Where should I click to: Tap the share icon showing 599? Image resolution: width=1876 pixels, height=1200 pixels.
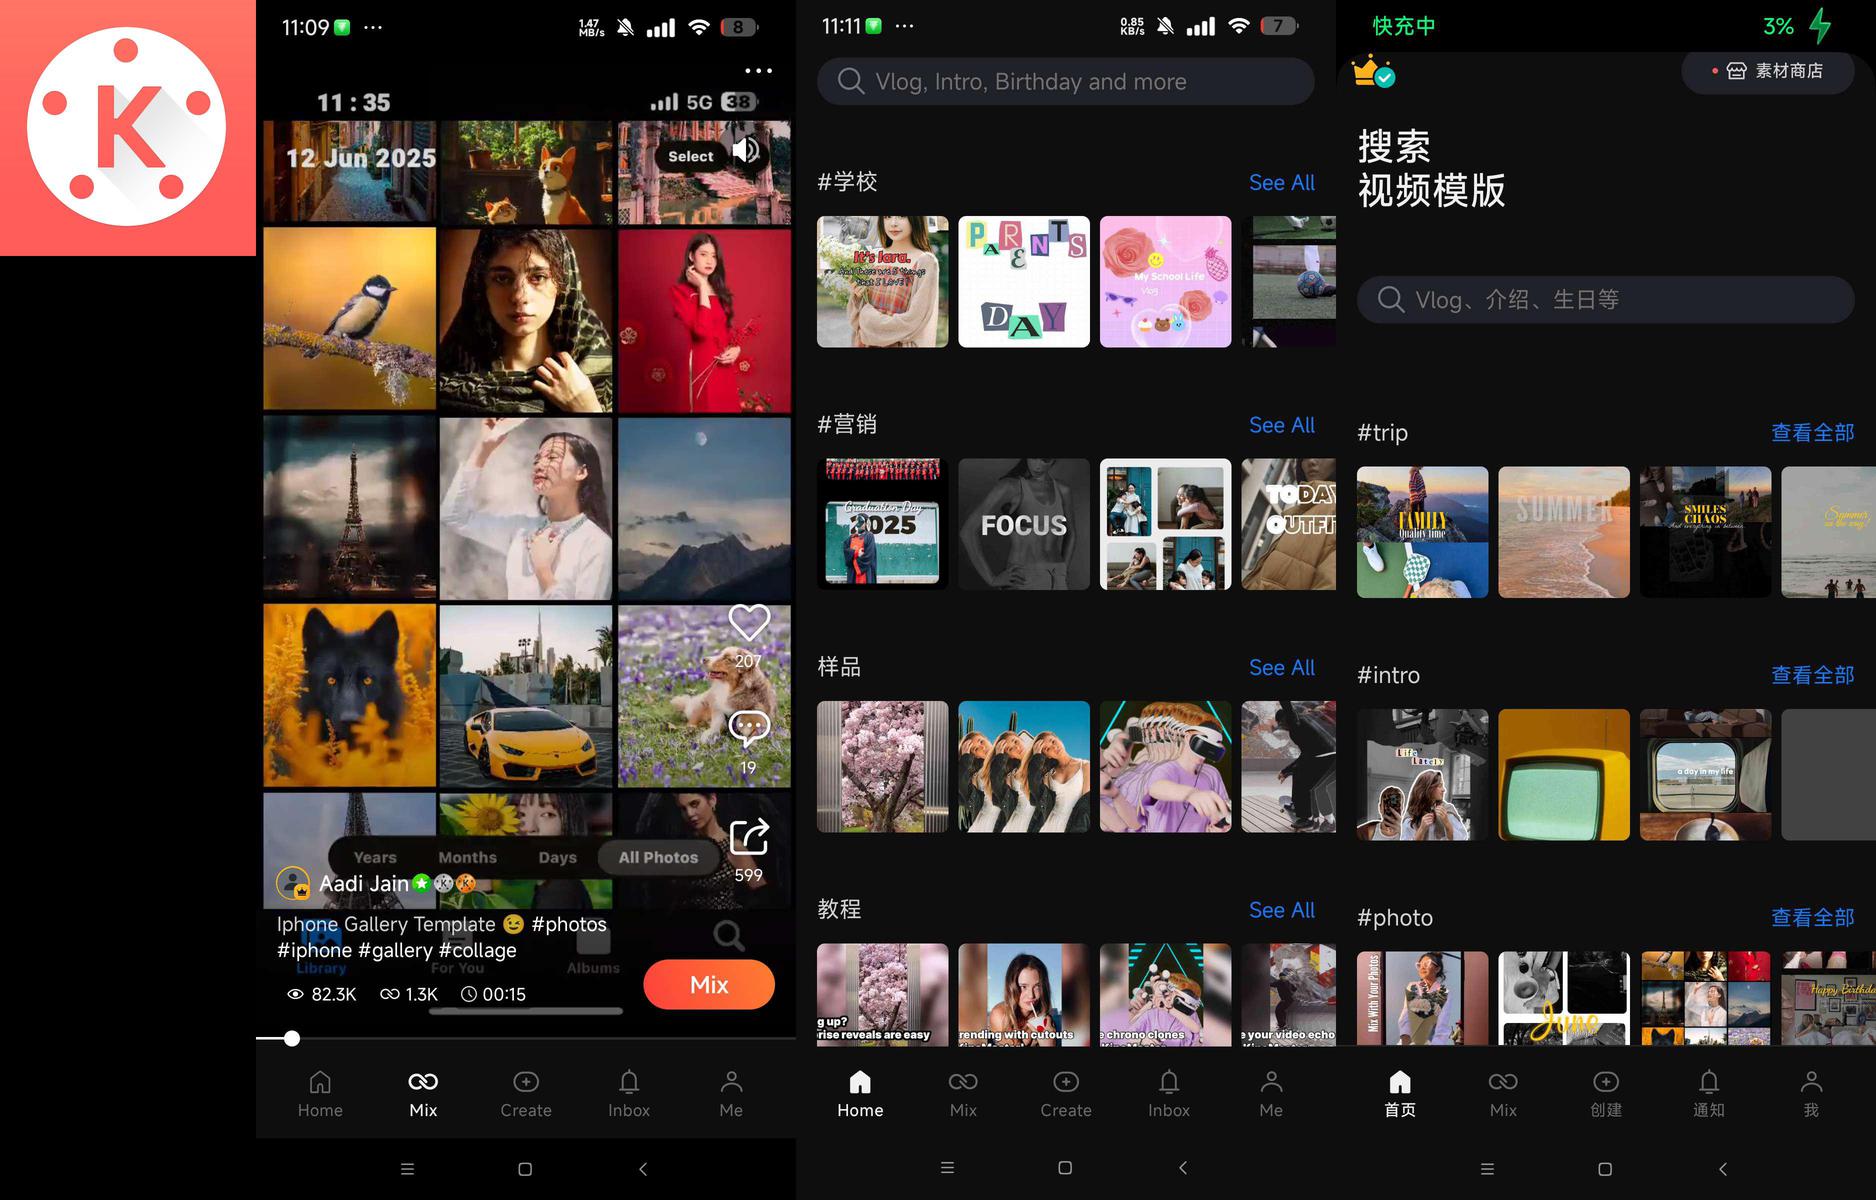click(748, 838)
